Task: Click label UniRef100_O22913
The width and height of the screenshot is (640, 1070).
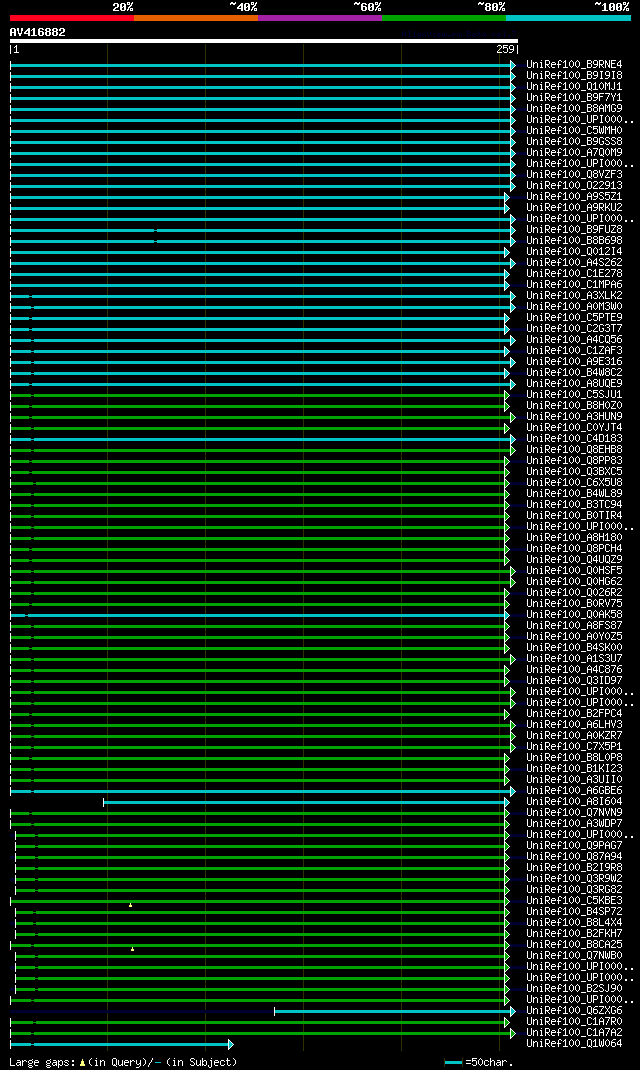Action: (574, 186)
